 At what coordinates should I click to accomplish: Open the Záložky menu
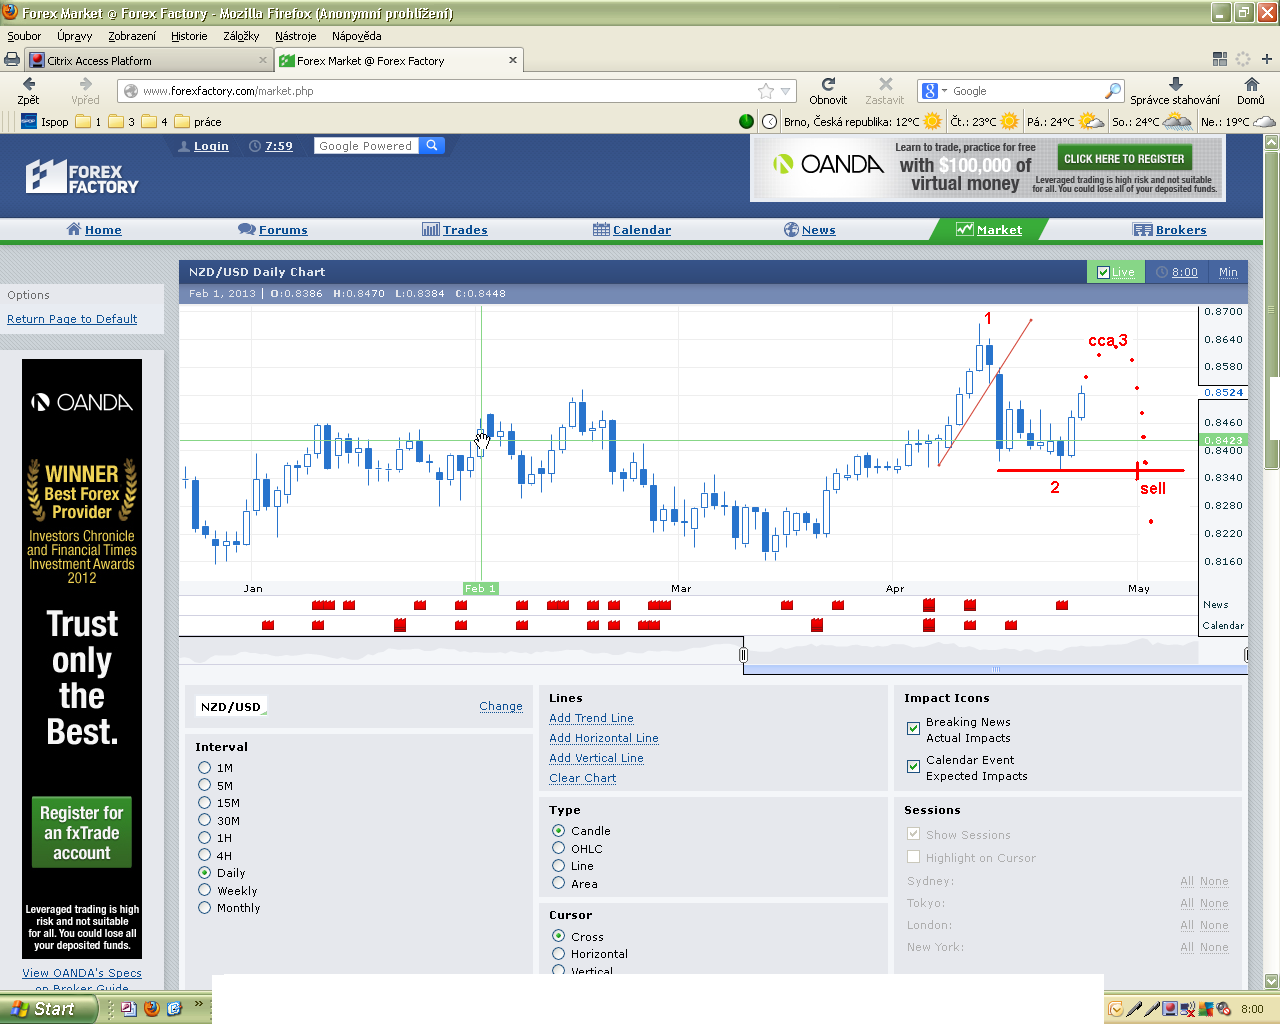(x=241, y=36)
